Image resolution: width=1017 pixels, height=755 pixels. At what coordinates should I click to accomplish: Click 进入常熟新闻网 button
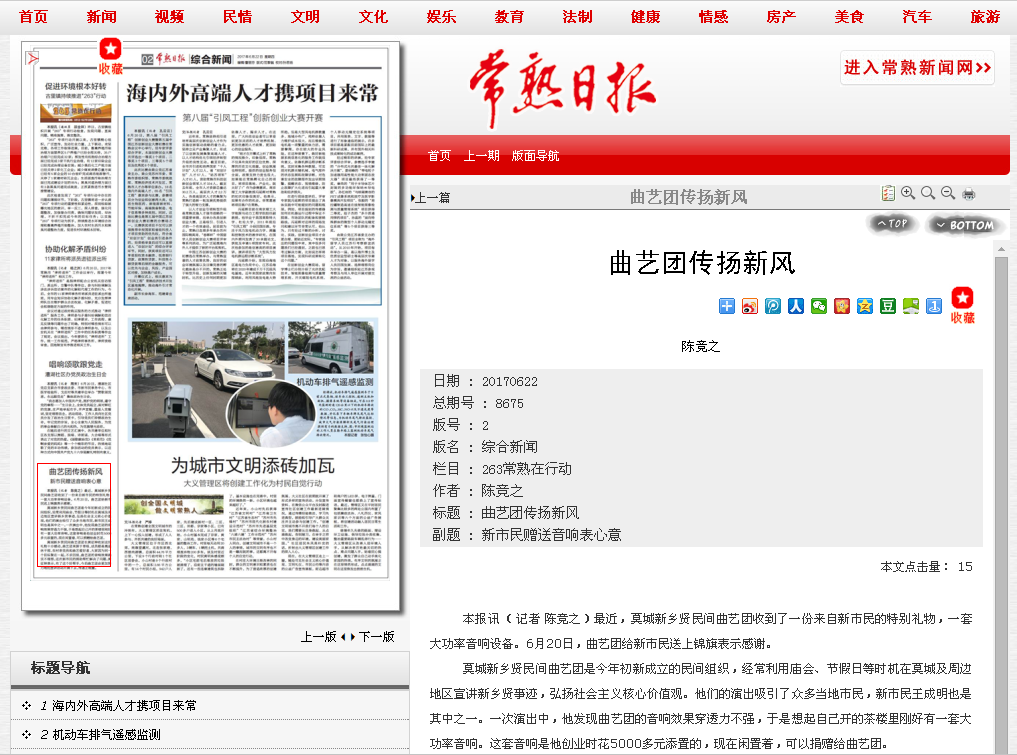click(x=917, y=67)
